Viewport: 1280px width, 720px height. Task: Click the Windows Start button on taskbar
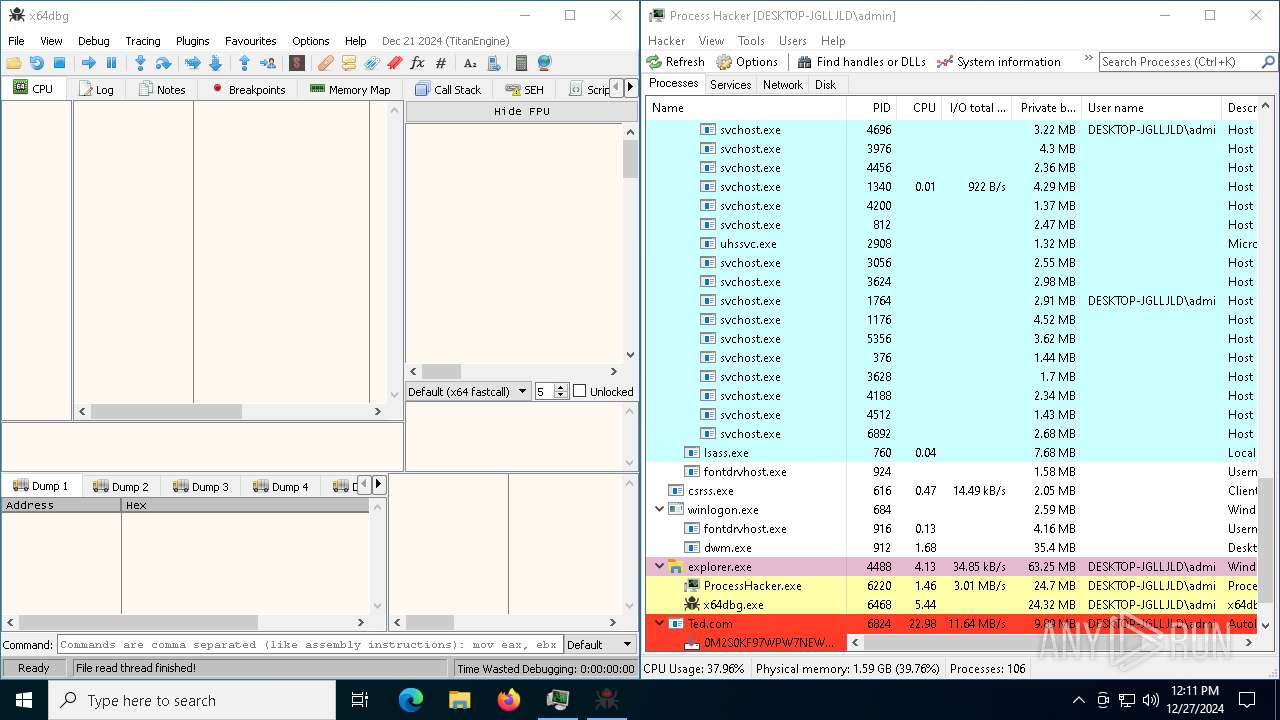click(24, 700)
